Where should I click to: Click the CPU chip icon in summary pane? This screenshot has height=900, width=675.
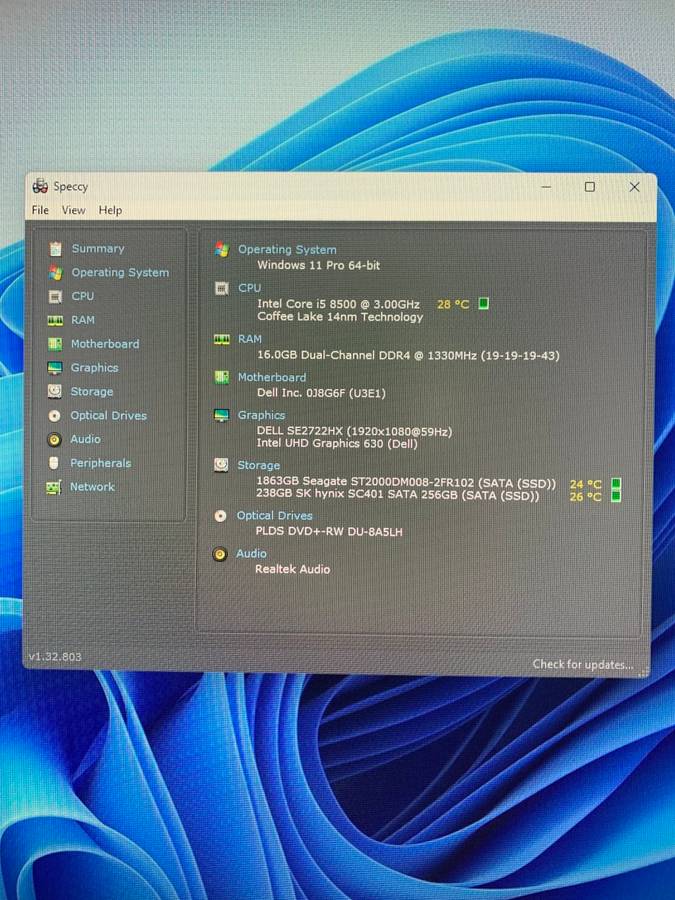point(222,288)
